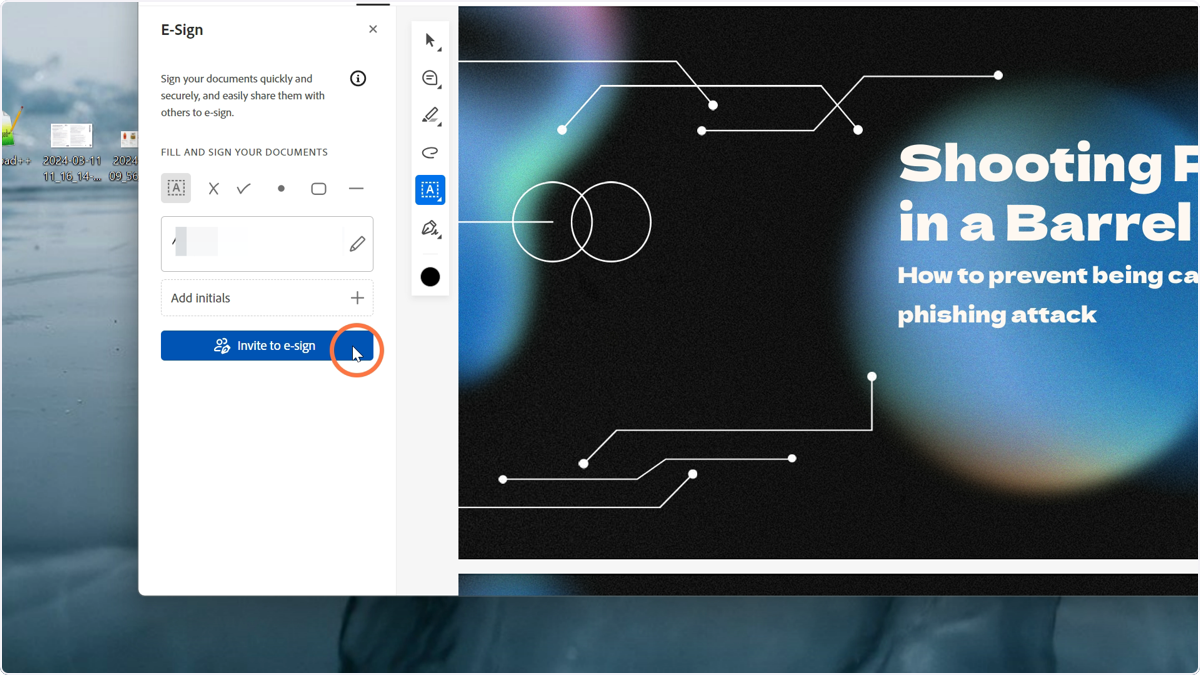1200x675 pixels.
Task: Open the E-Sign info icon
Action: tap(358, 79)
